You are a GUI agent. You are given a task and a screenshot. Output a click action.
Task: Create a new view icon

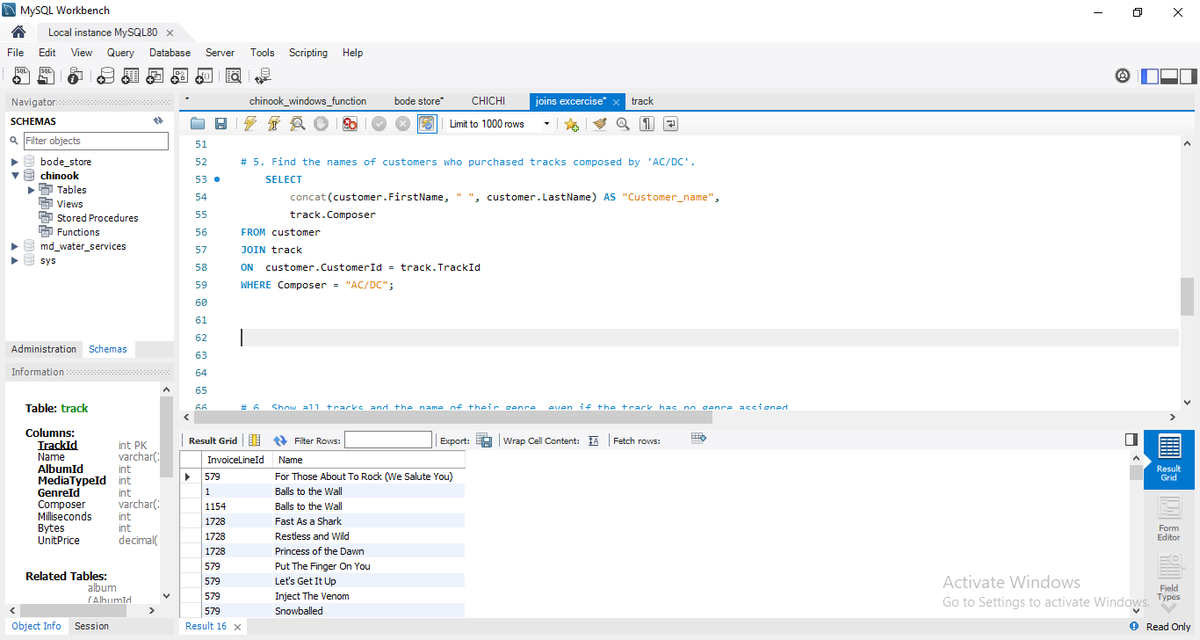[x=155, y=75]
